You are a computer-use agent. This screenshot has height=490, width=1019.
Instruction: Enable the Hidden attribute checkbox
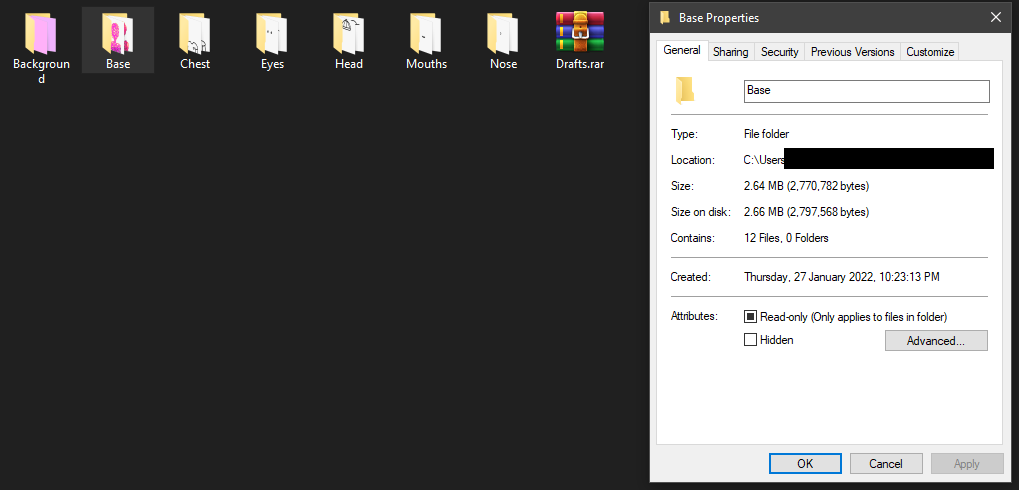[750, 339]
